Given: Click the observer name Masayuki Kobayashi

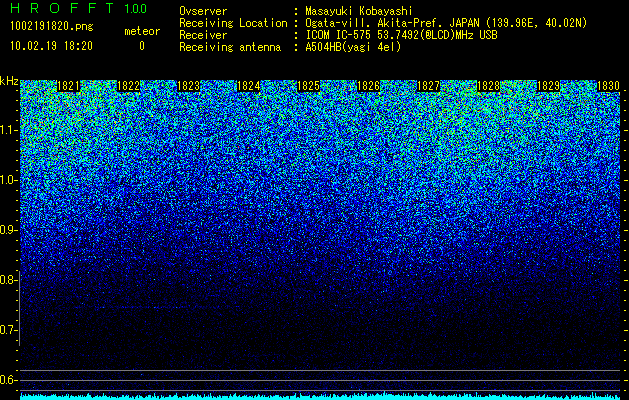Looking at the screenshot, I should [359, 11].
